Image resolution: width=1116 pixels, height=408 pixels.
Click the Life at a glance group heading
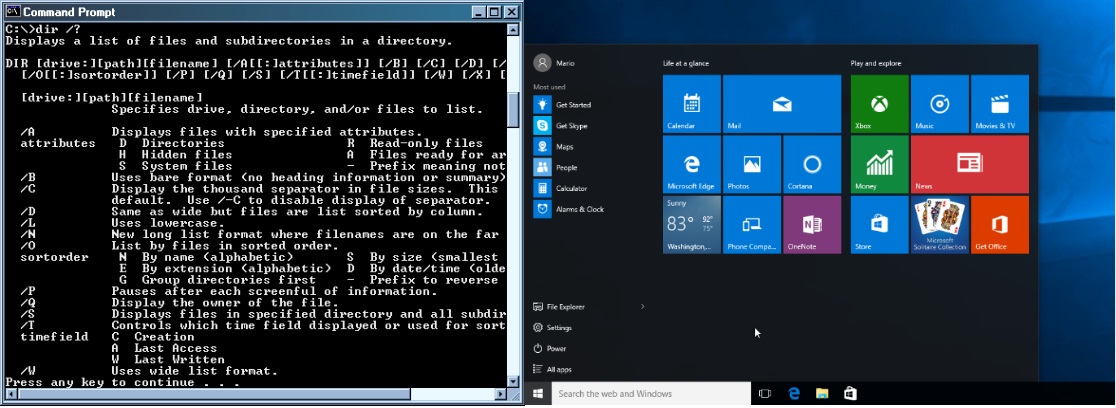685,63
